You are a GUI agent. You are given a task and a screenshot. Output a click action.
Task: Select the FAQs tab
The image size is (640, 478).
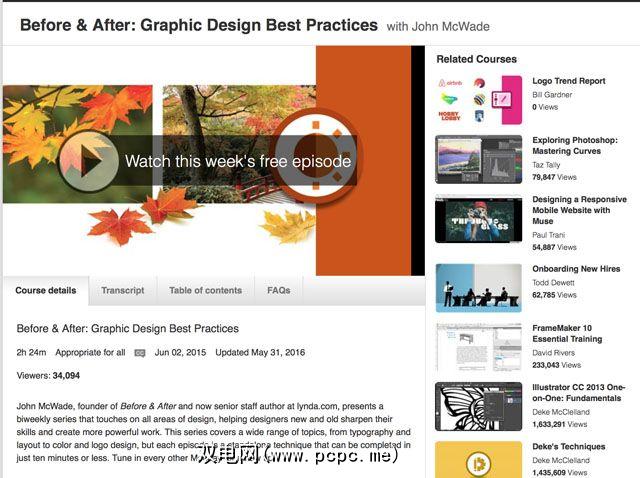pos(279,290)
